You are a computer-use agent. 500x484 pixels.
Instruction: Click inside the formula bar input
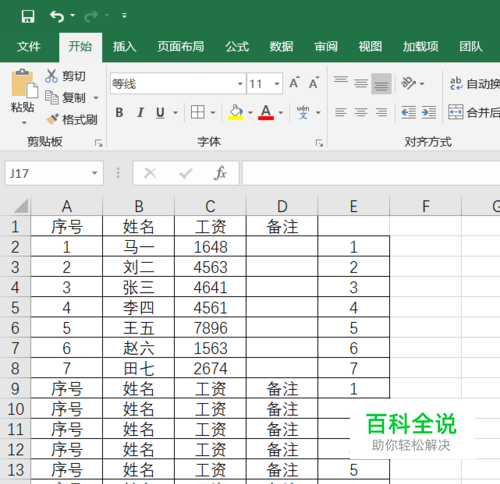click(371, 173)
